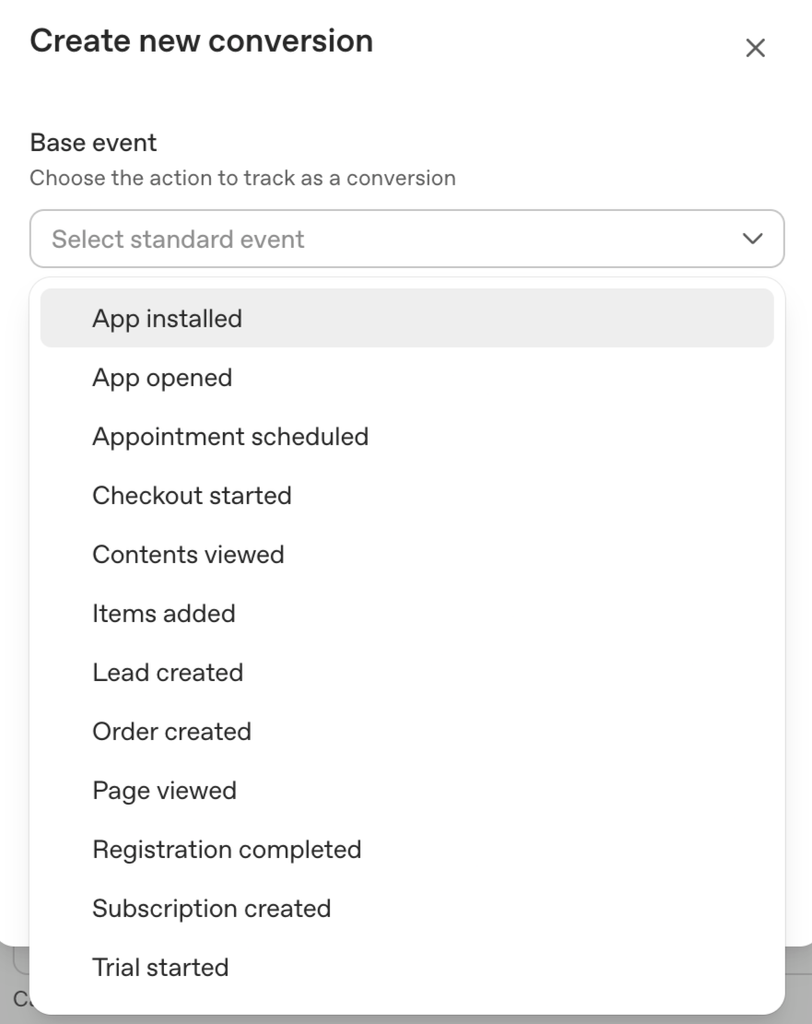Collapse the dropdown using the chevron arrow

pos(753,238)
